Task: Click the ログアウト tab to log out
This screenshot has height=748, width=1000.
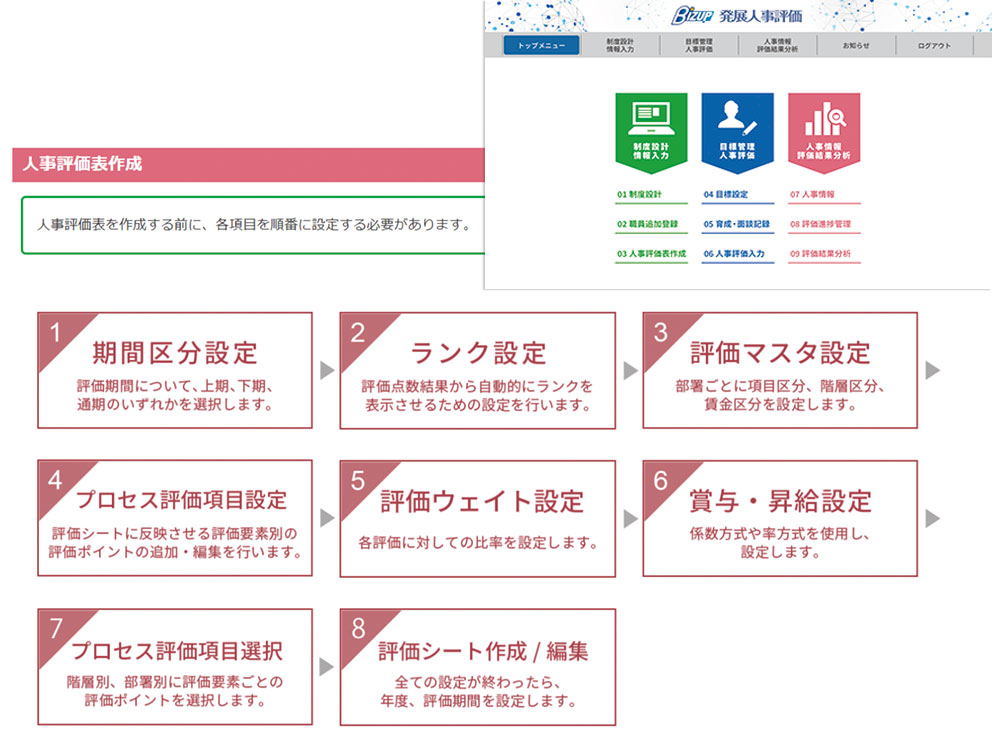Action: click(x=933, y=46)
